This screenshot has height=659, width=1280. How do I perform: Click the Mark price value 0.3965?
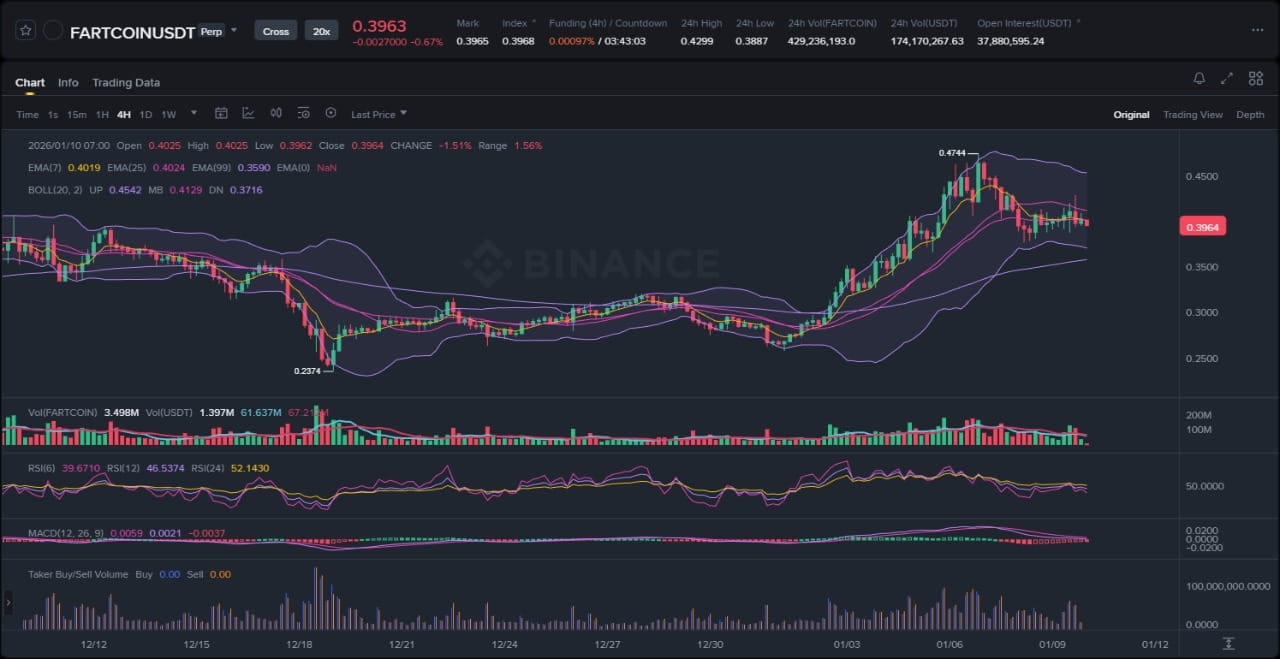point(472,41)
